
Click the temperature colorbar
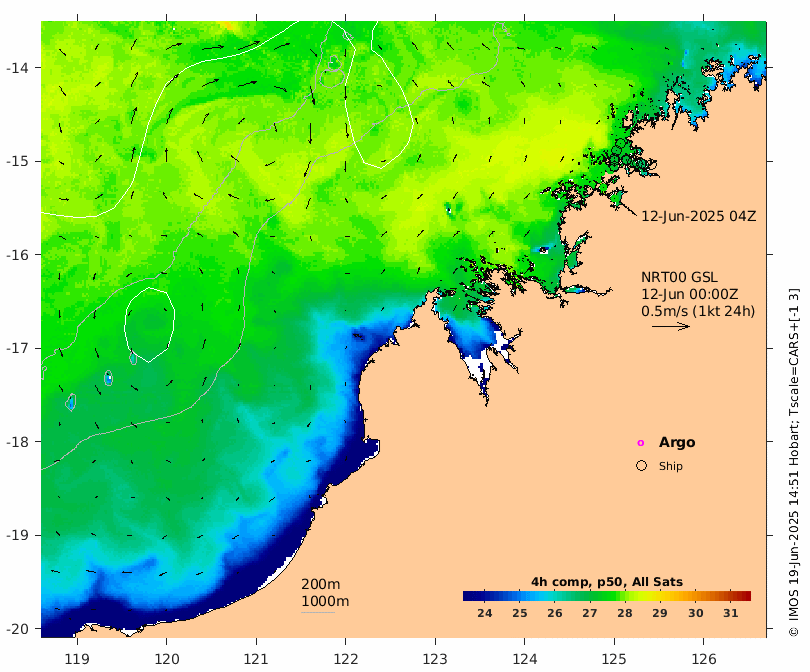(606, 596)
